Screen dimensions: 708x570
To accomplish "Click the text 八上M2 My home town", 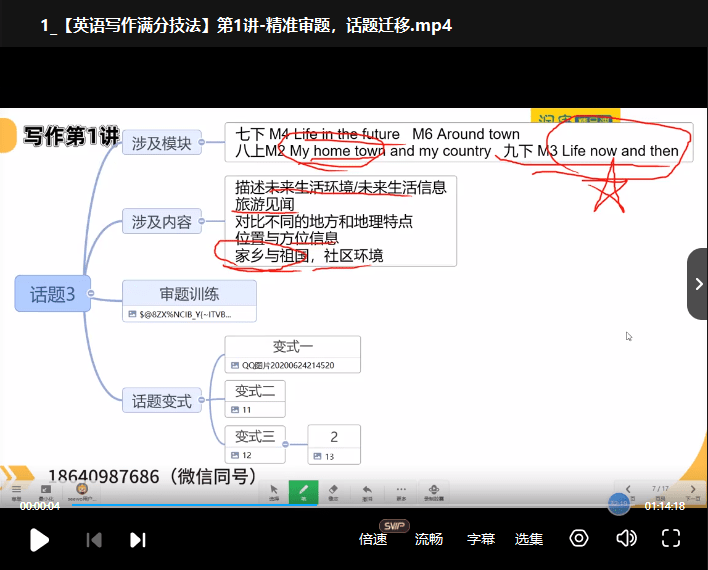I will (x=310, y=151).
